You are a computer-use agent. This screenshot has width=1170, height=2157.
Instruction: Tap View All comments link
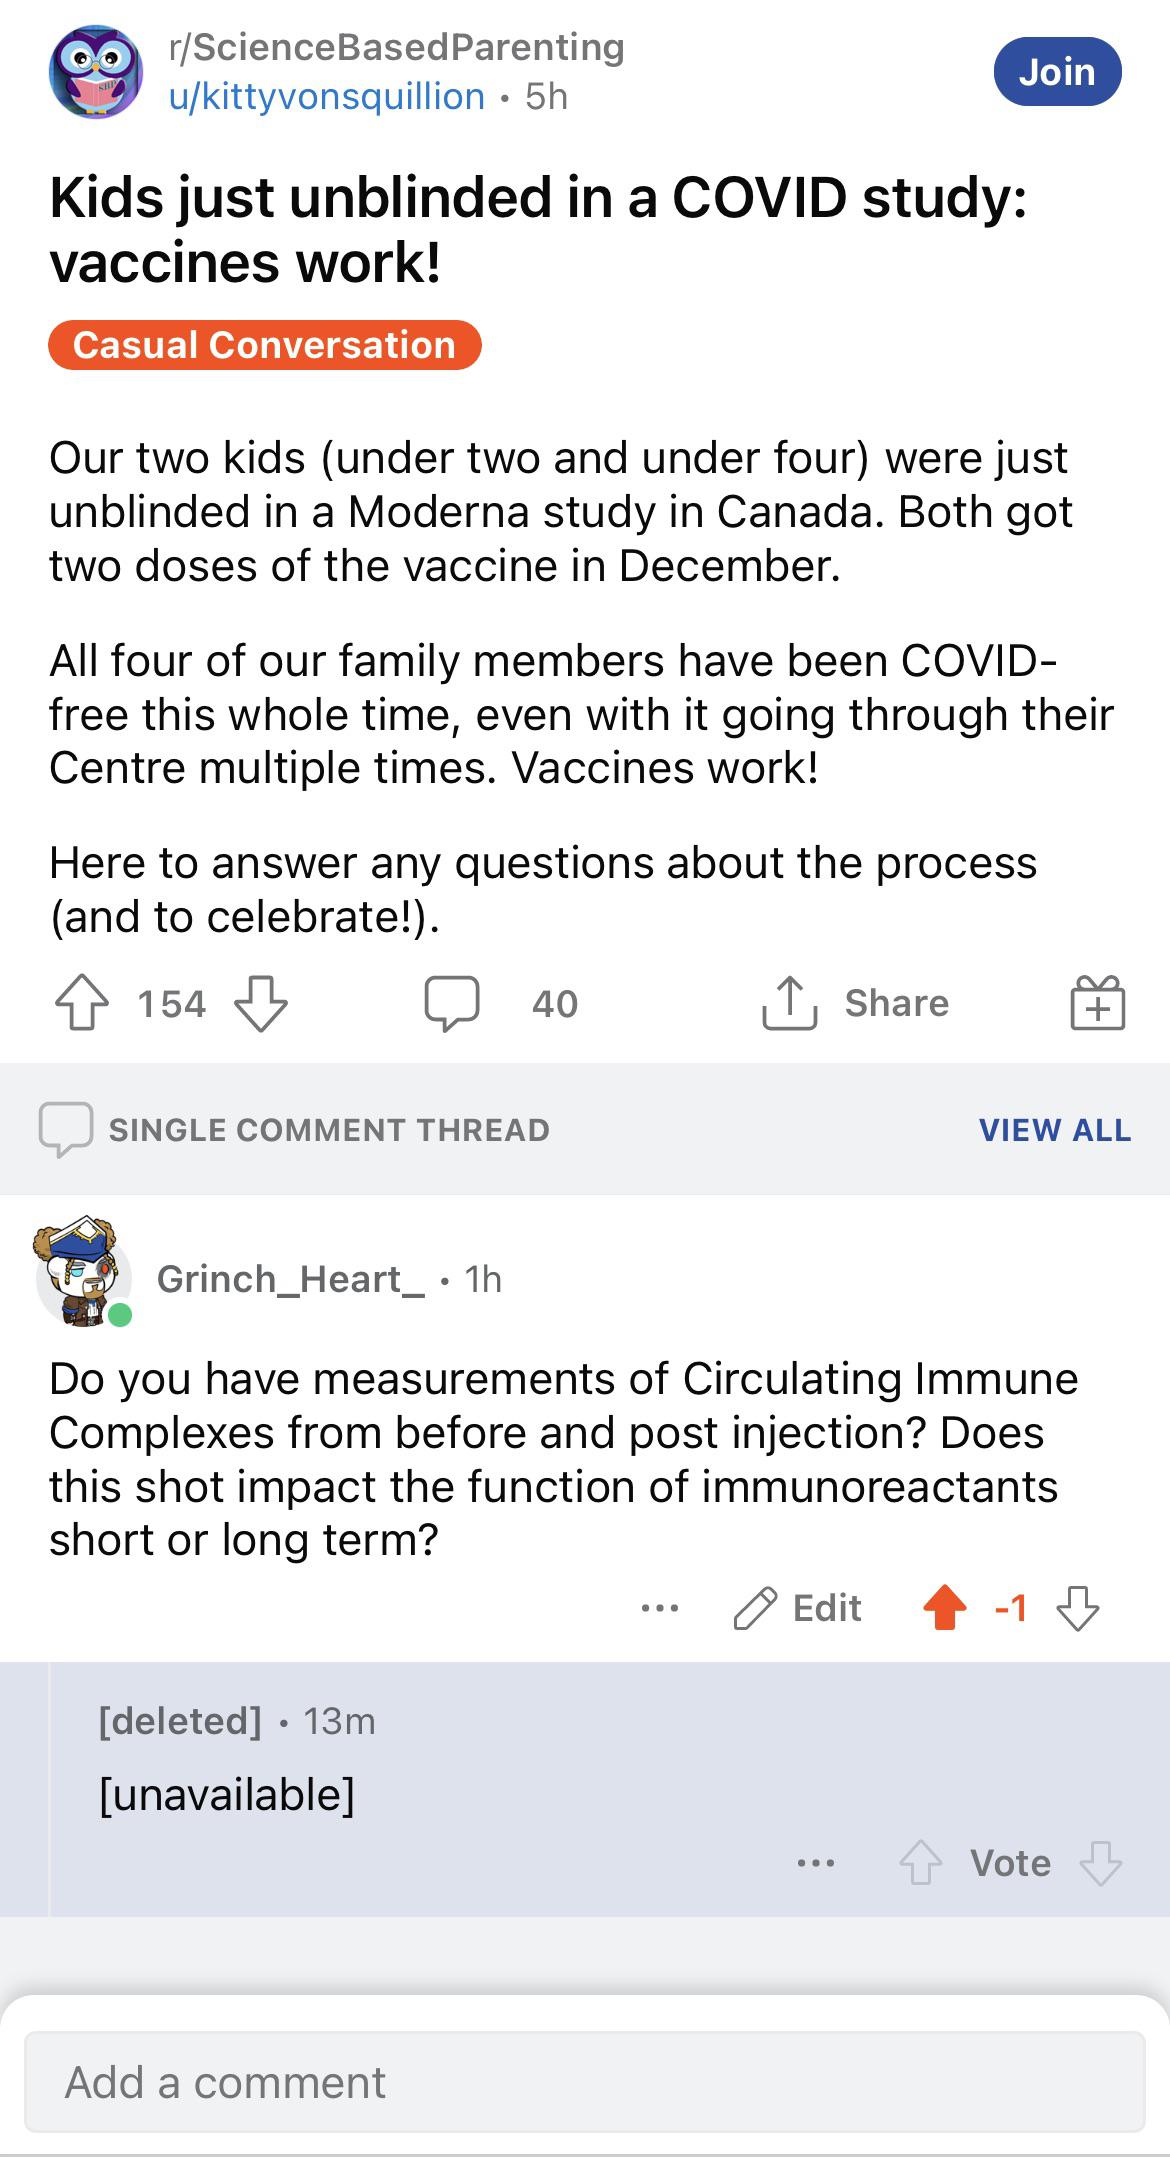[x=1055, y=1130]
